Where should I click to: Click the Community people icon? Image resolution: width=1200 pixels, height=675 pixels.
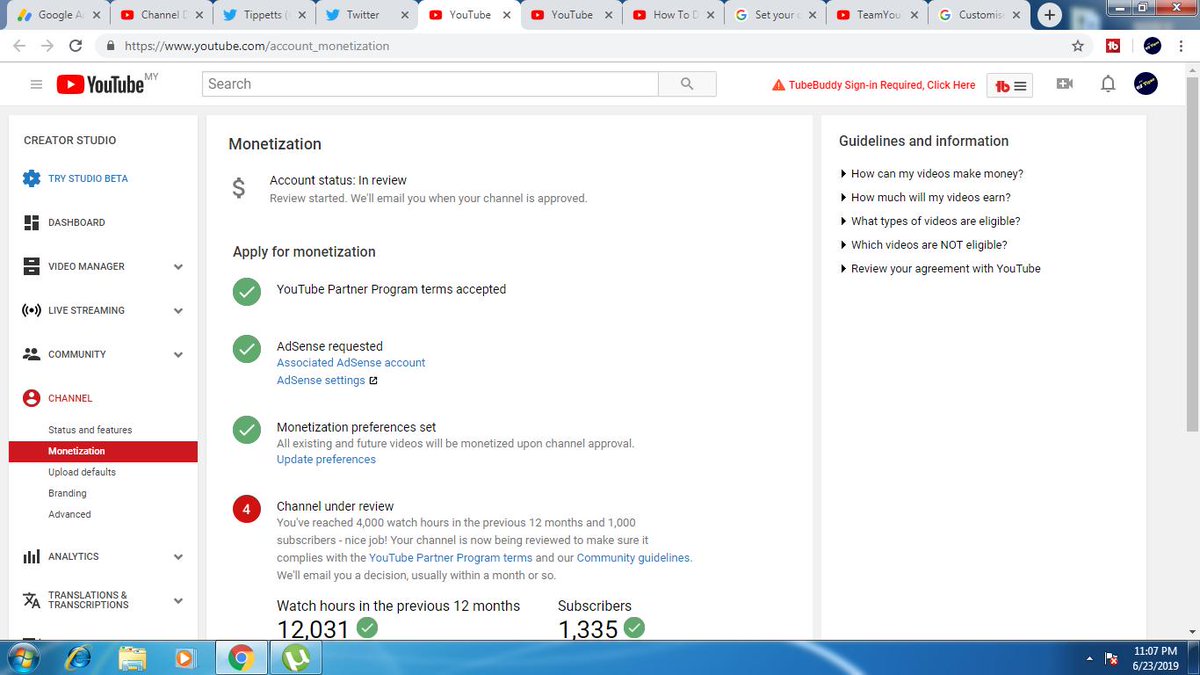coord(31,354)
